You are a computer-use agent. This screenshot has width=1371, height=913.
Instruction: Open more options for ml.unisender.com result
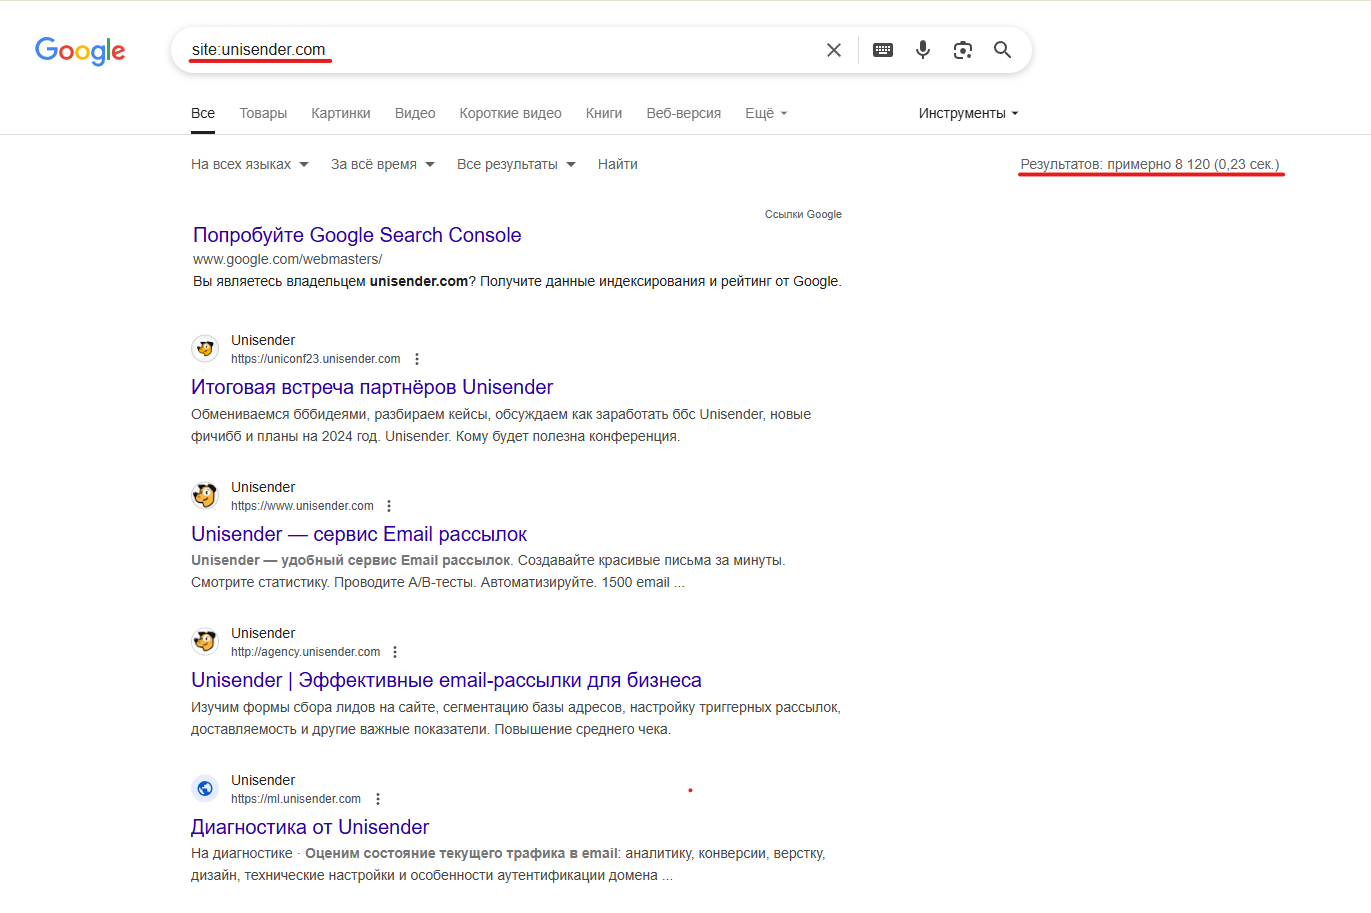(x=378, y=799)
